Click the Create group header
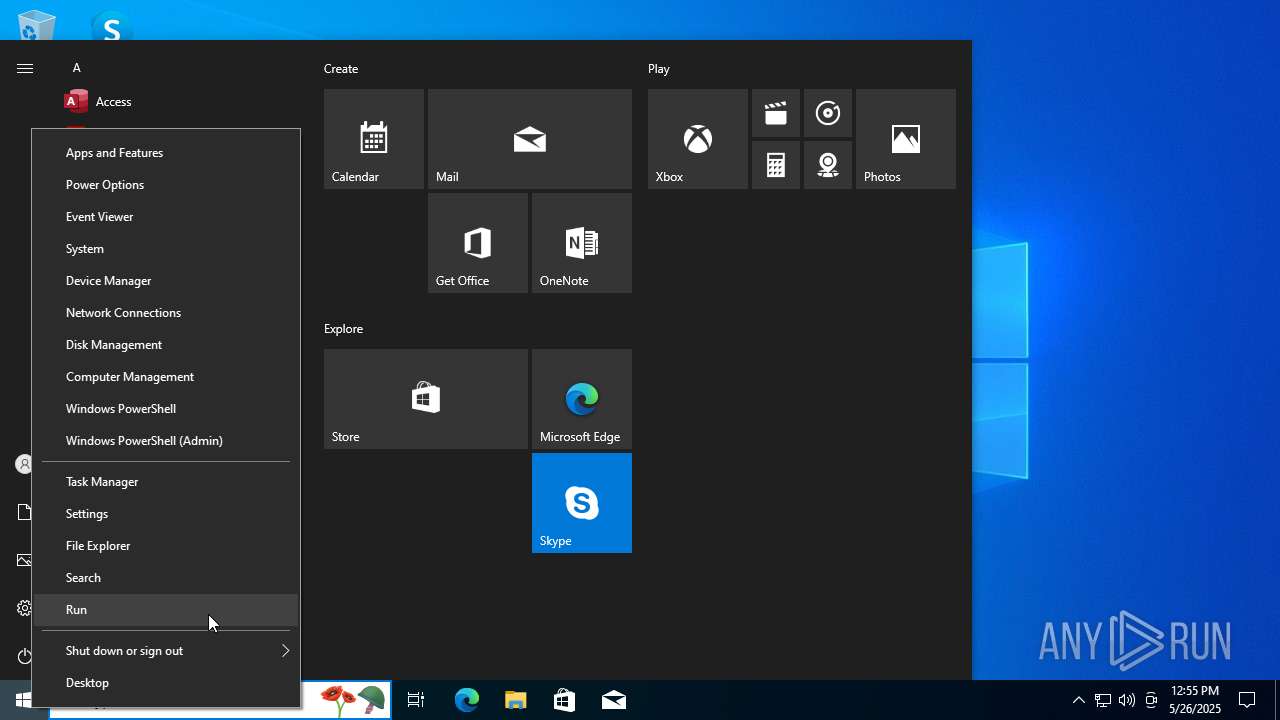Viewport: 1280px width, 720px height. [x=341, y=69]
